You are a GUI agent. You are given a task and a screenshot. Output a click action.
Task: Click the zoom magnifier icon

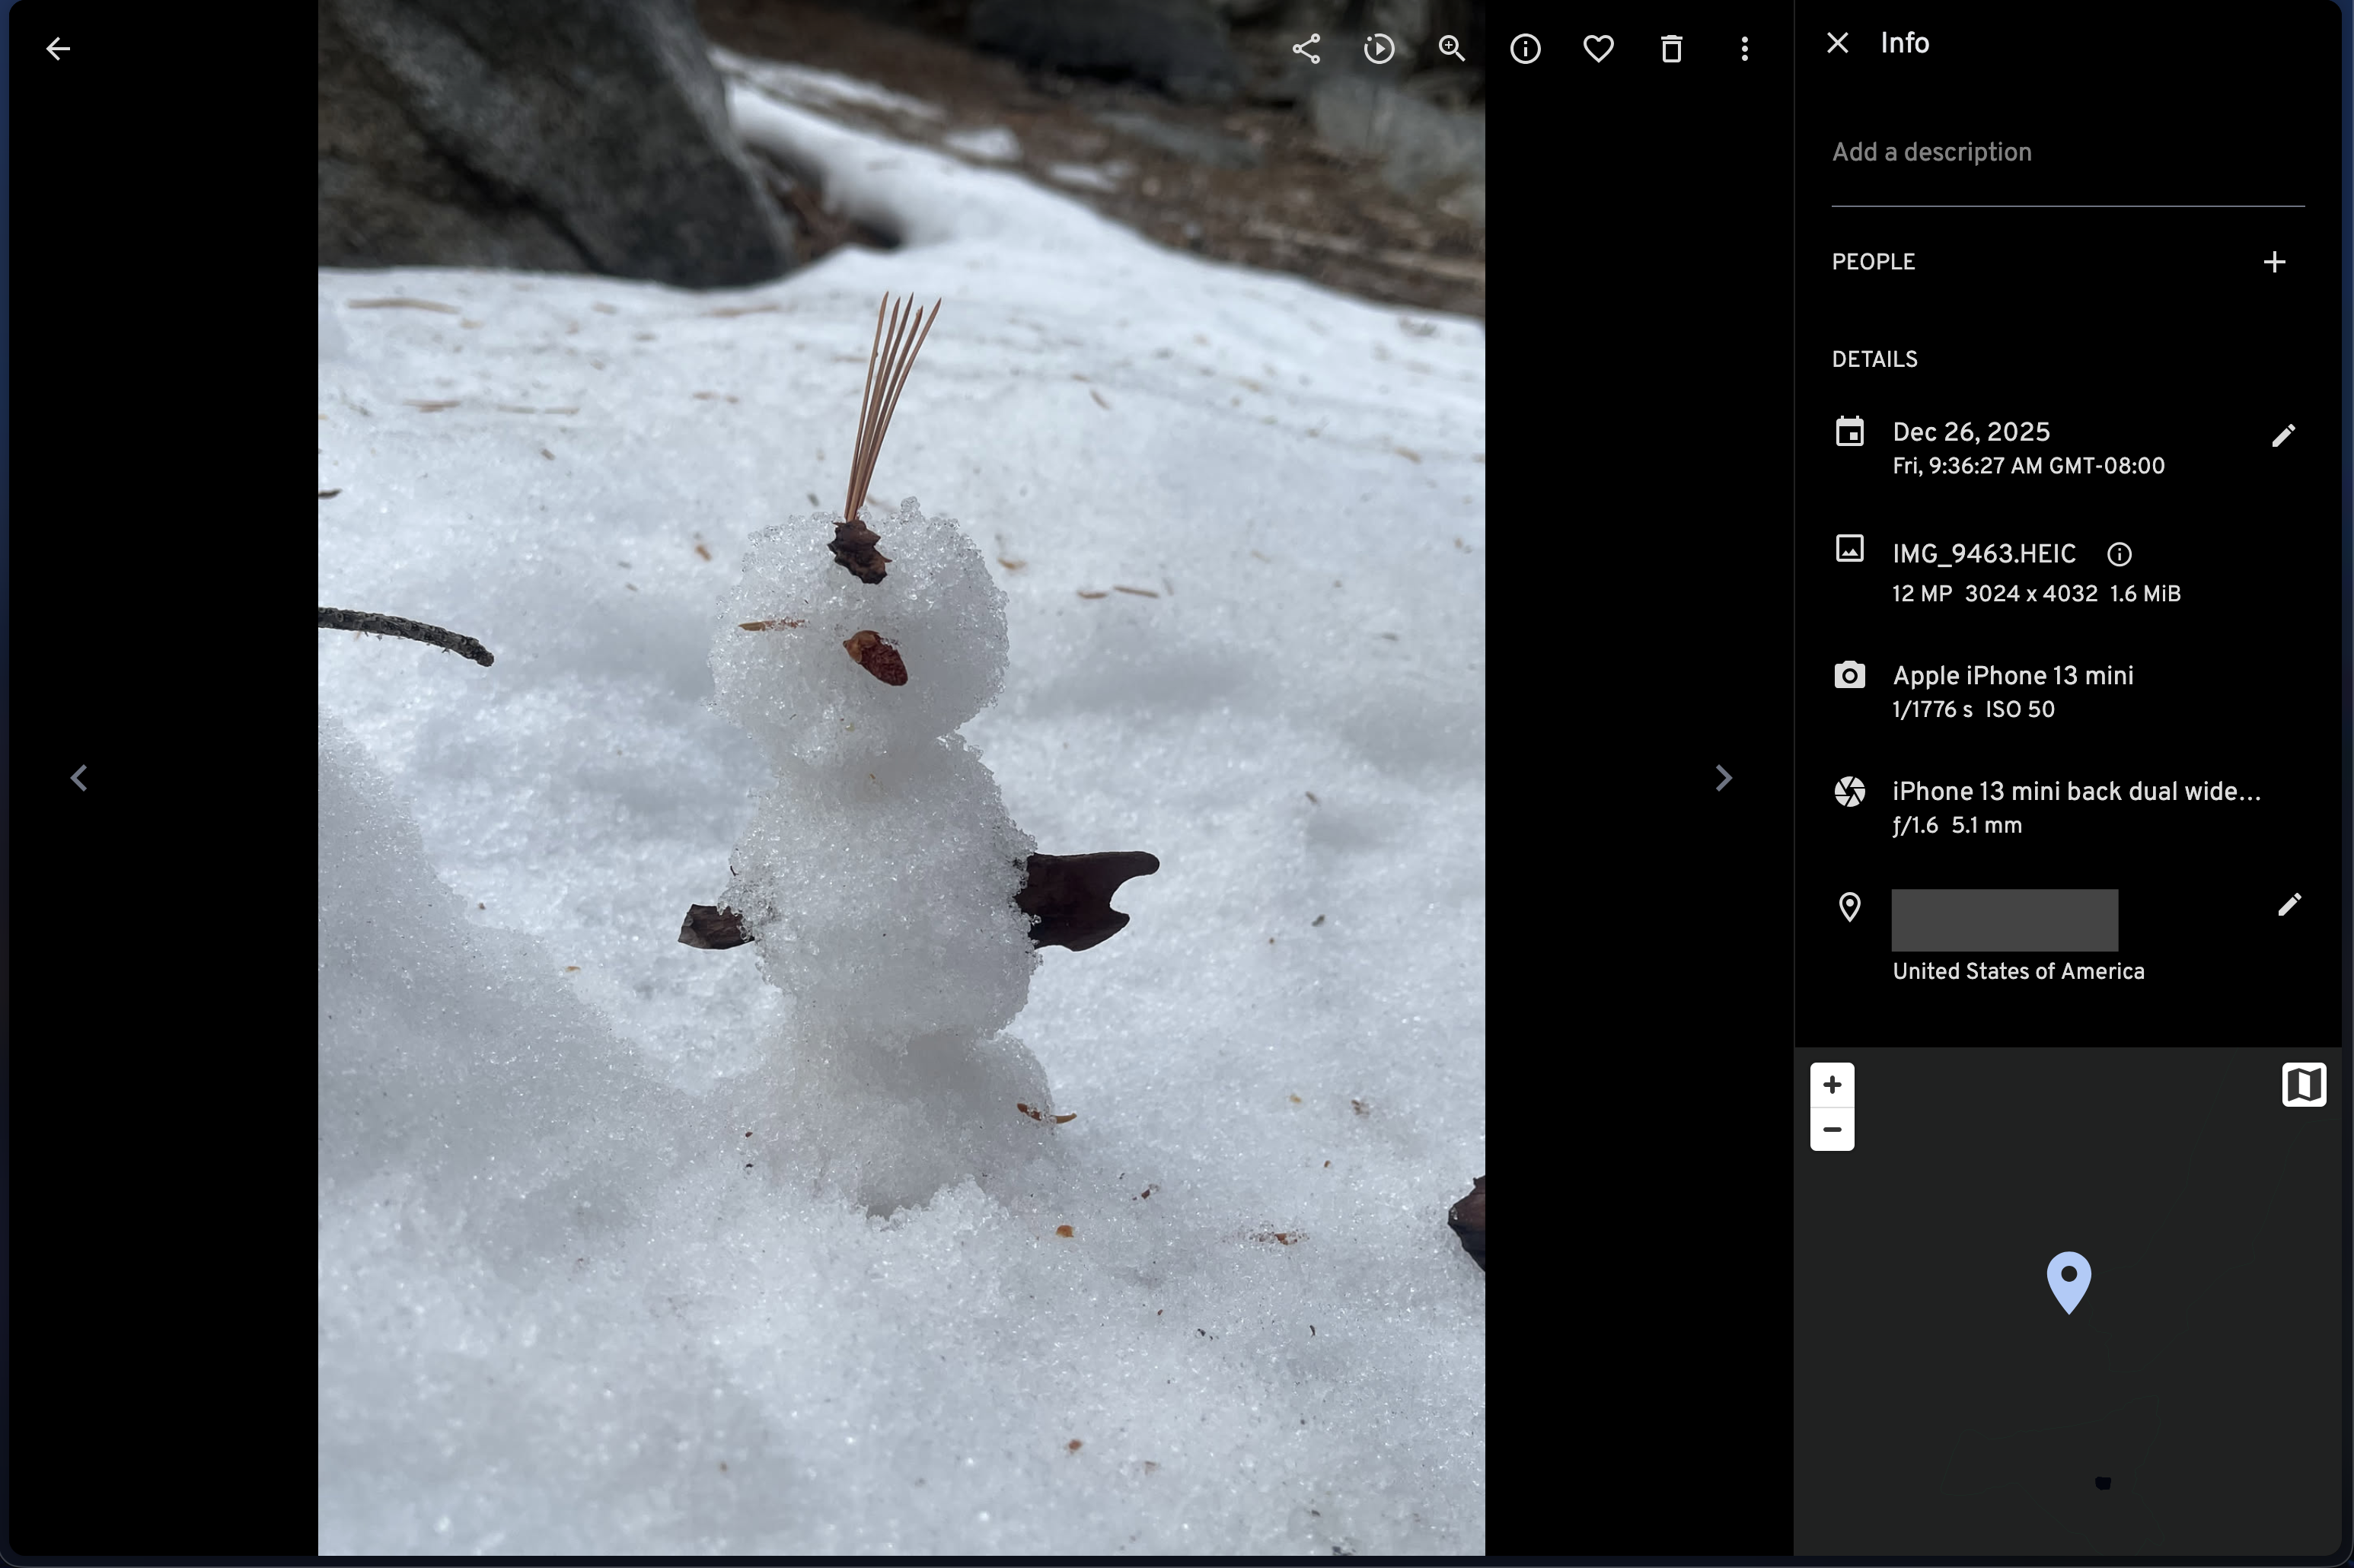coord(1452,48)
